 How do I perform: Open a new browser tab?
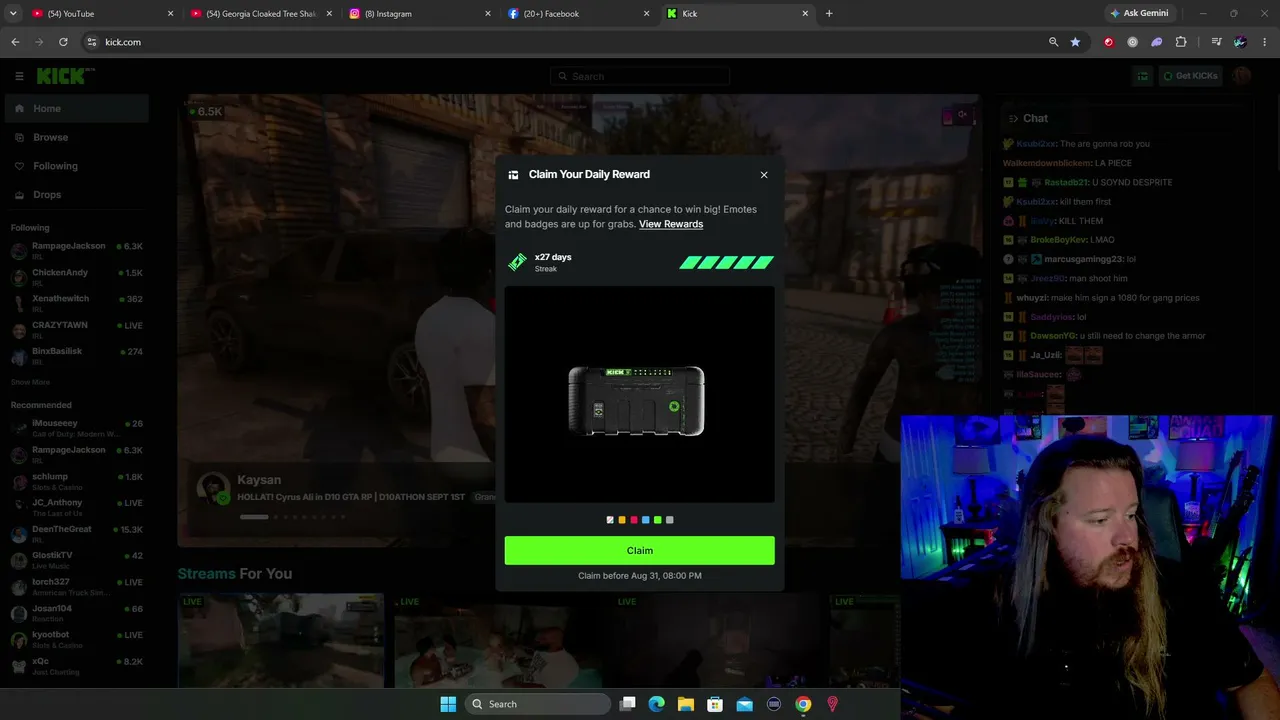[829, 14]
